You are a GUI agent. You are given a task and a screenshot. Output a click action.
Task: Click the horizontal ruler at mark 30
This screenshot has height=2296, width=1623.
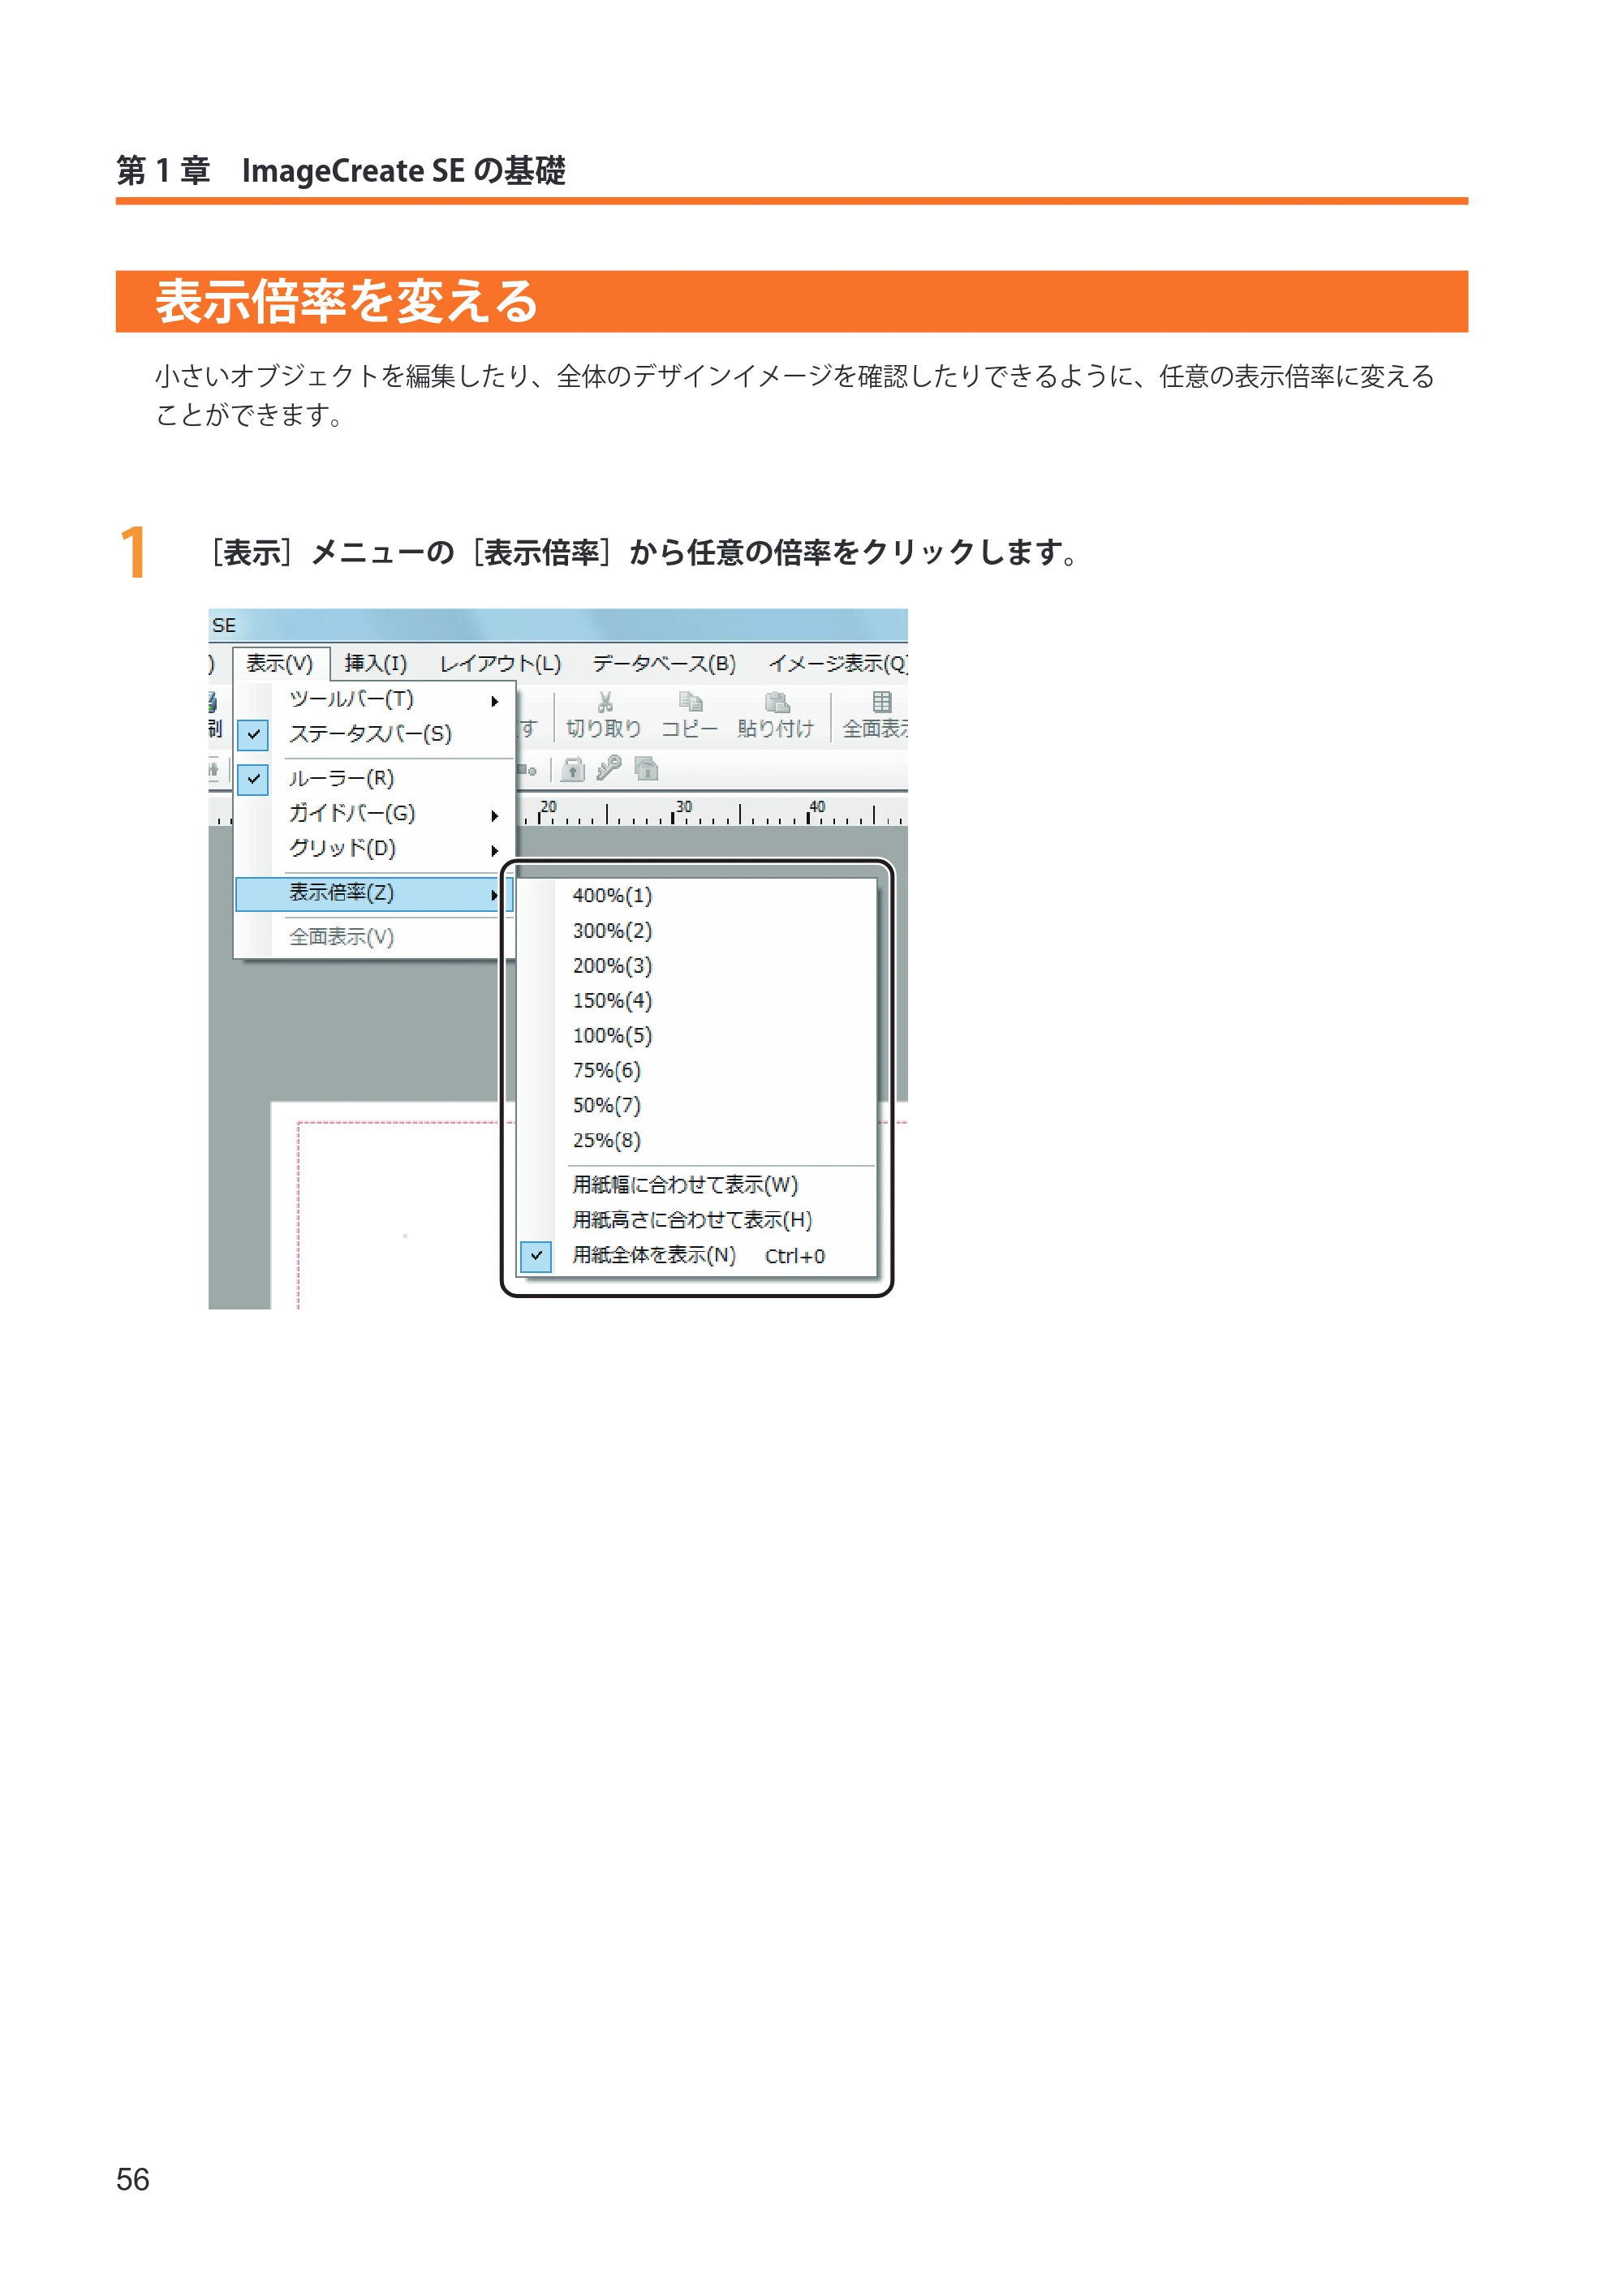(x=680, y=812)
